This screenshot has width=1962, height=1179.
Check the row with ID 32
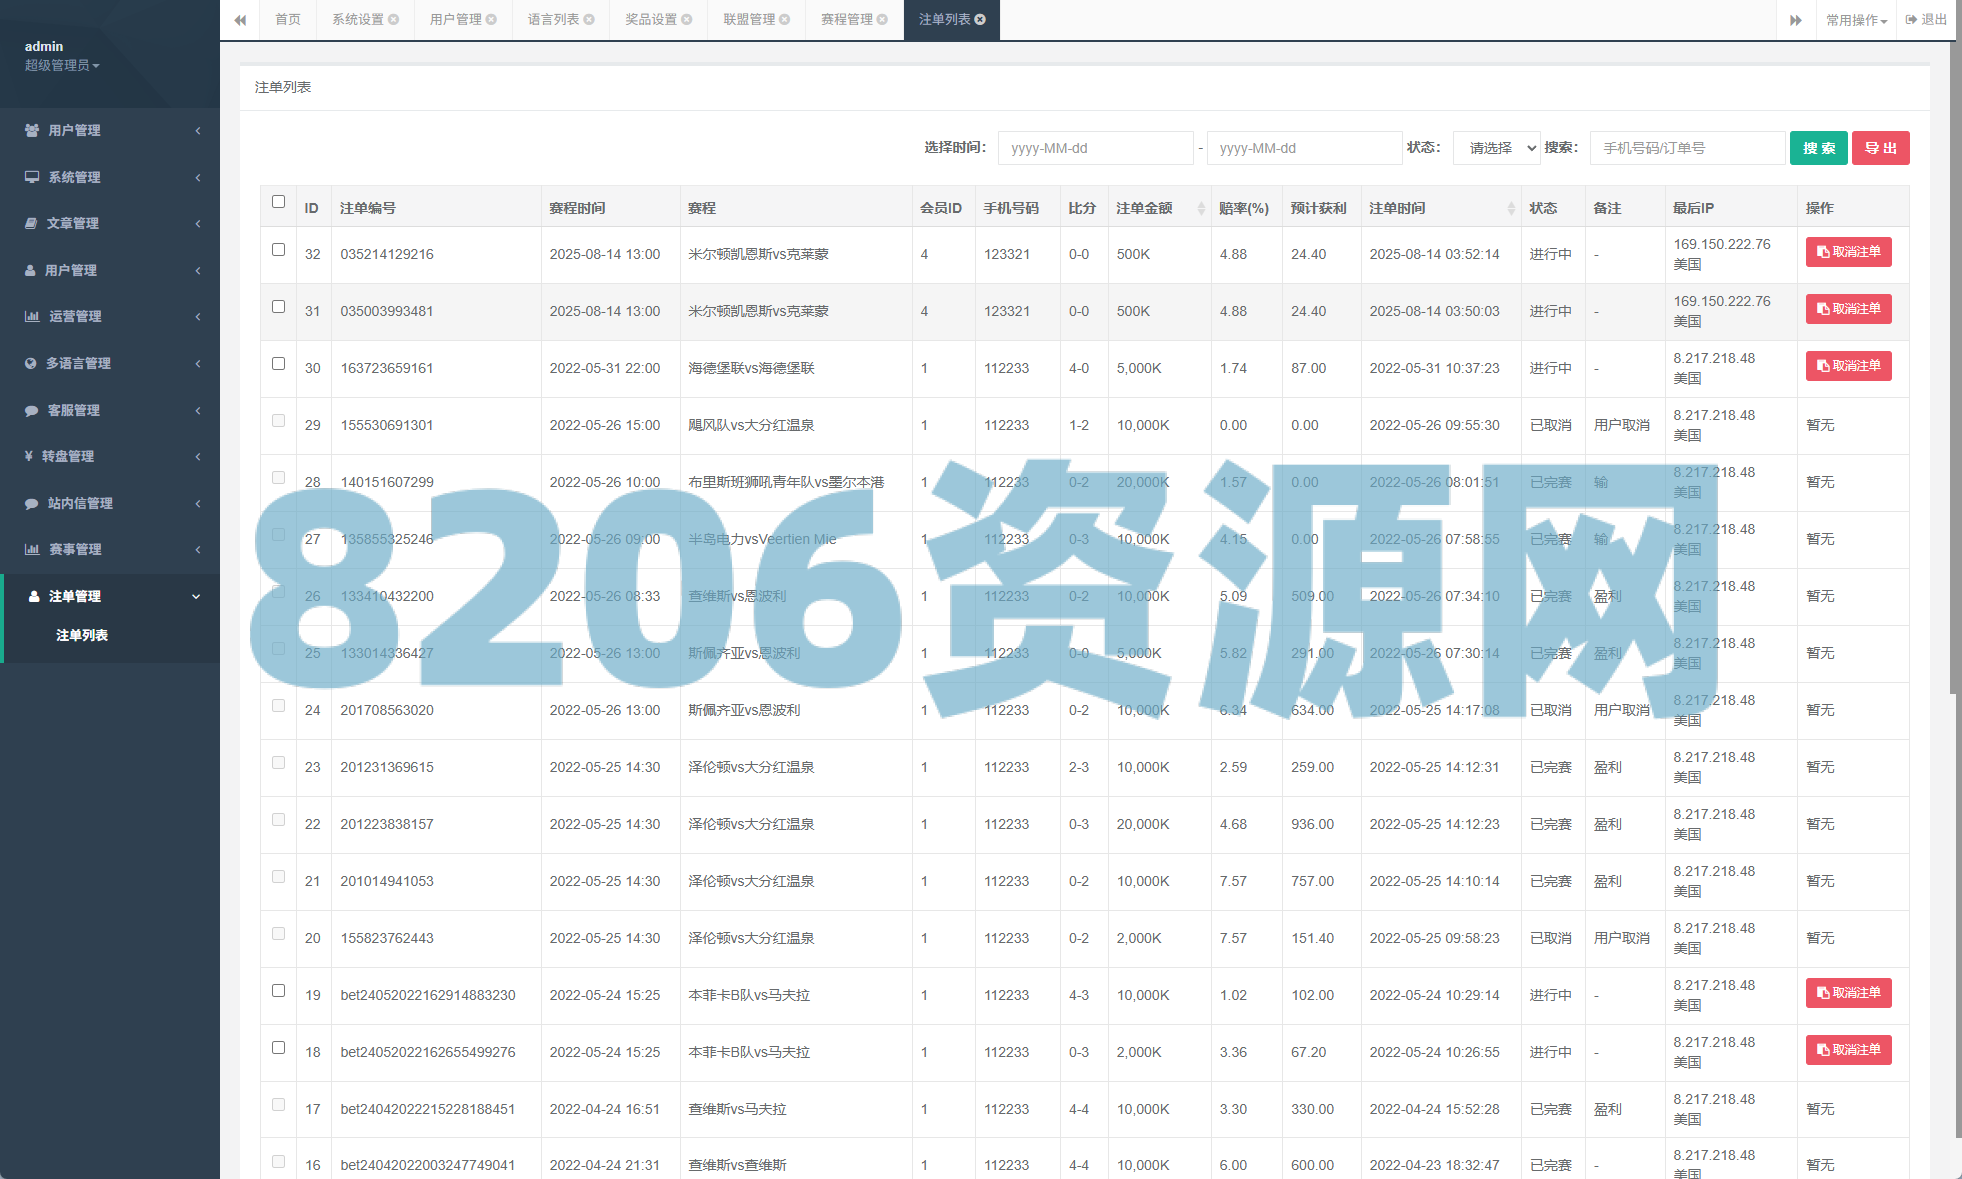pyautogui.click(x=279, y=250)
